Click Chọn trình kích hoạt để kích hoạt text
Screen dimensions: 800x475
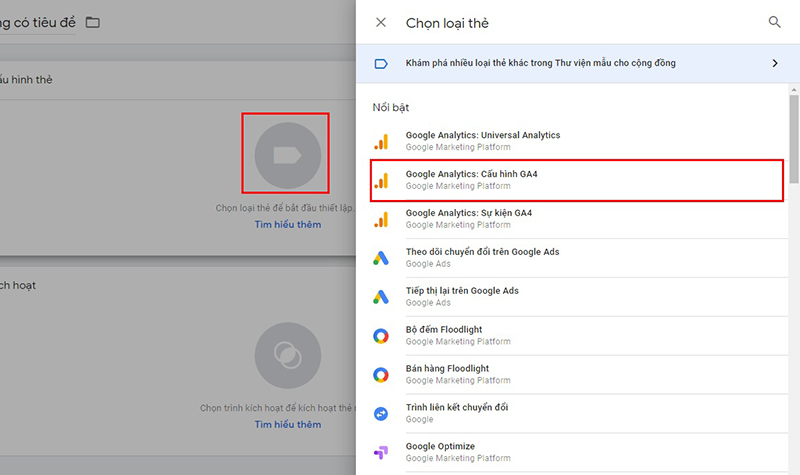click(277, 408)
